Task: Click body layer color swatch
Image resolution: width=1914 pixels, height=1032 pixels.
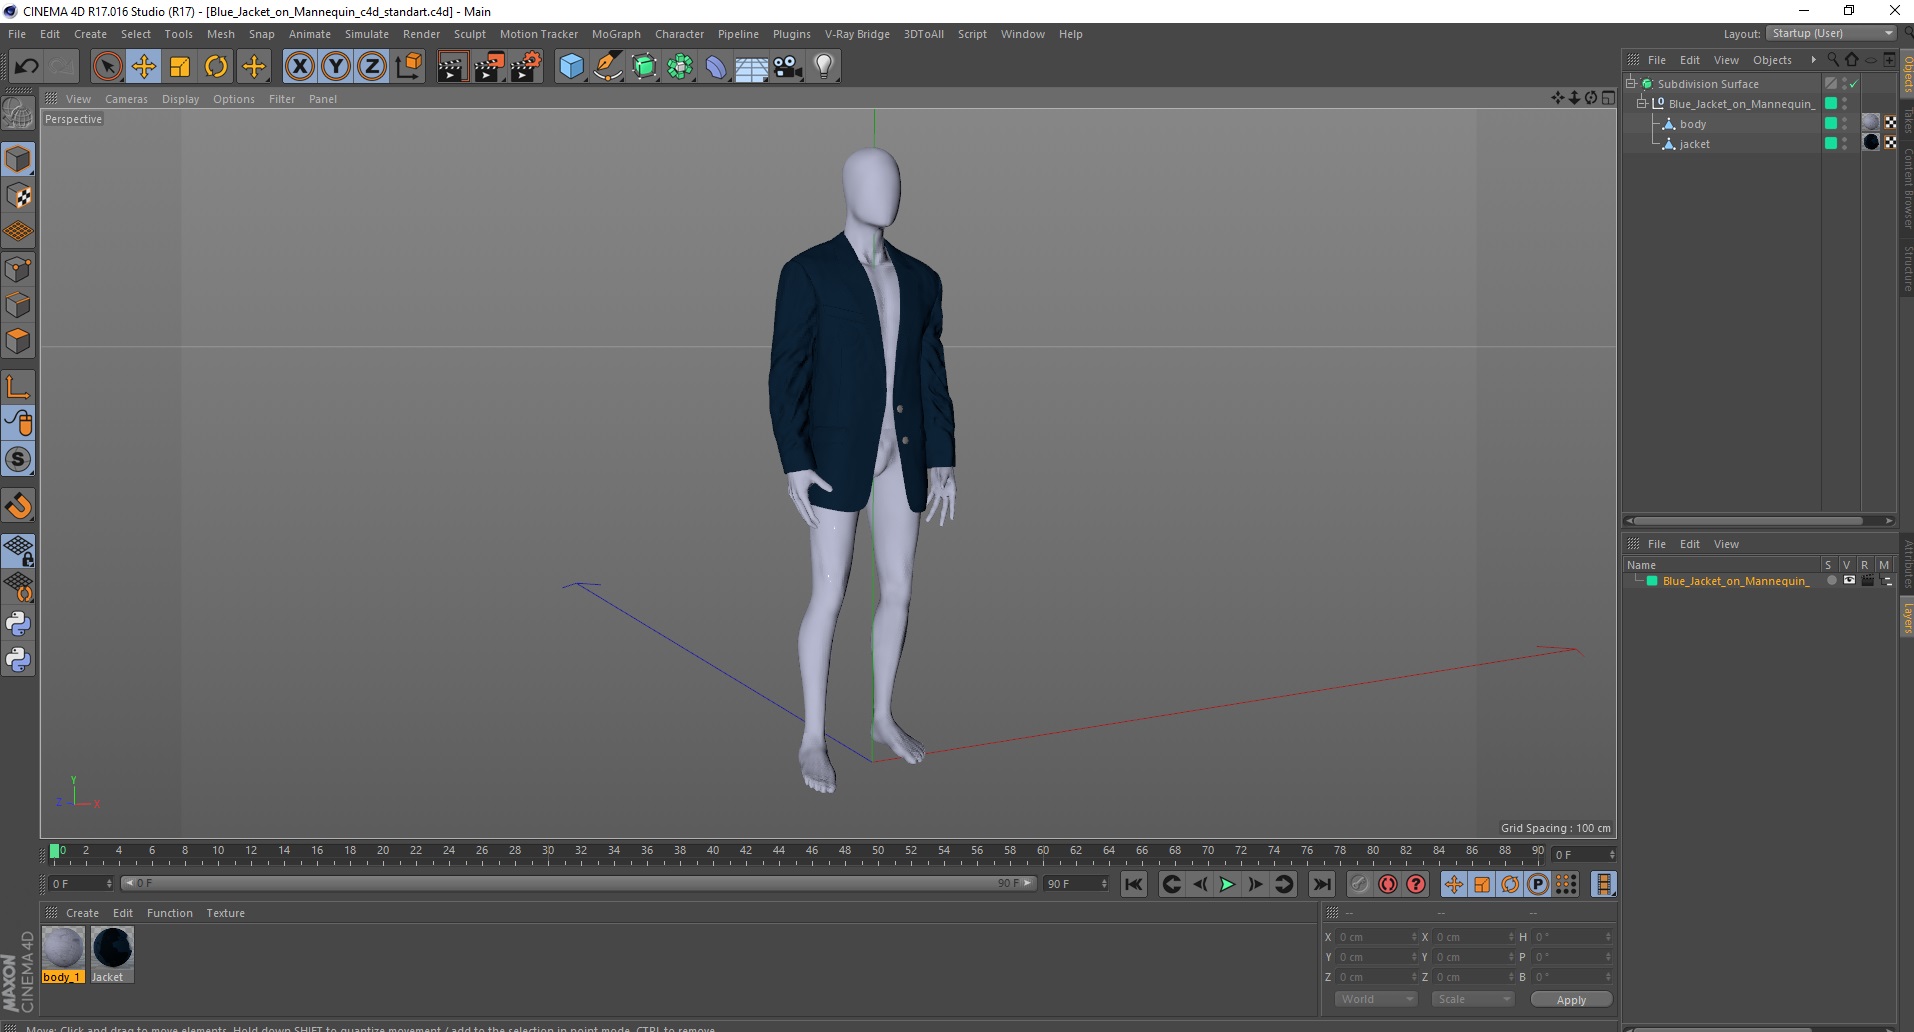Action: pyautogui.click(x=1830, y=124)
